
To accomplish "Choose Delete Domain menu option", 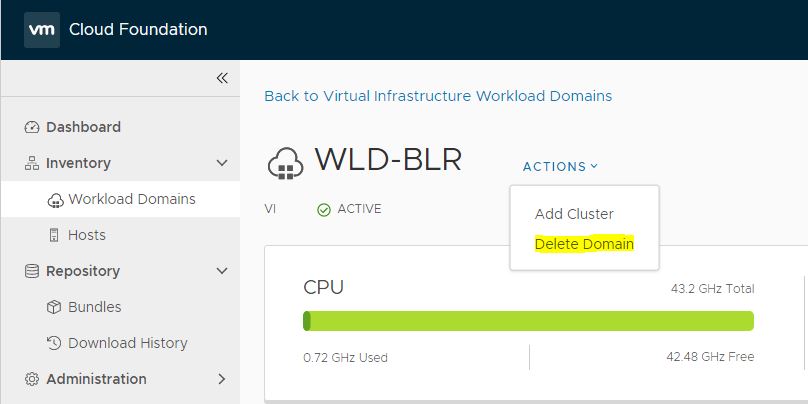I will click(x=584, y=244).
